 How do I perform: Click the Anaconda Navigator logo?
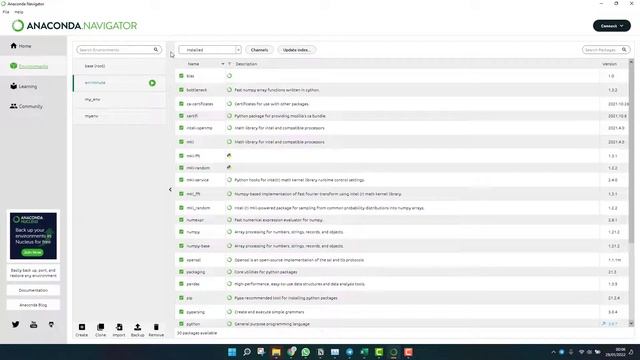tap(74, 26)
